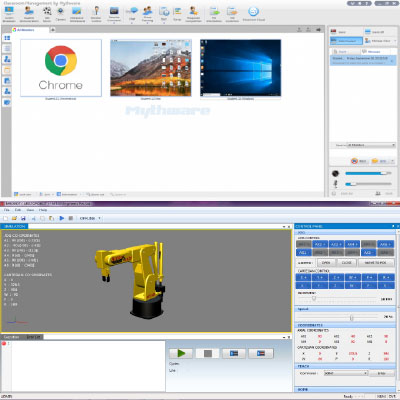Select the Chrome student thumbnail
The image size is (400, 400).
[61, 68]
